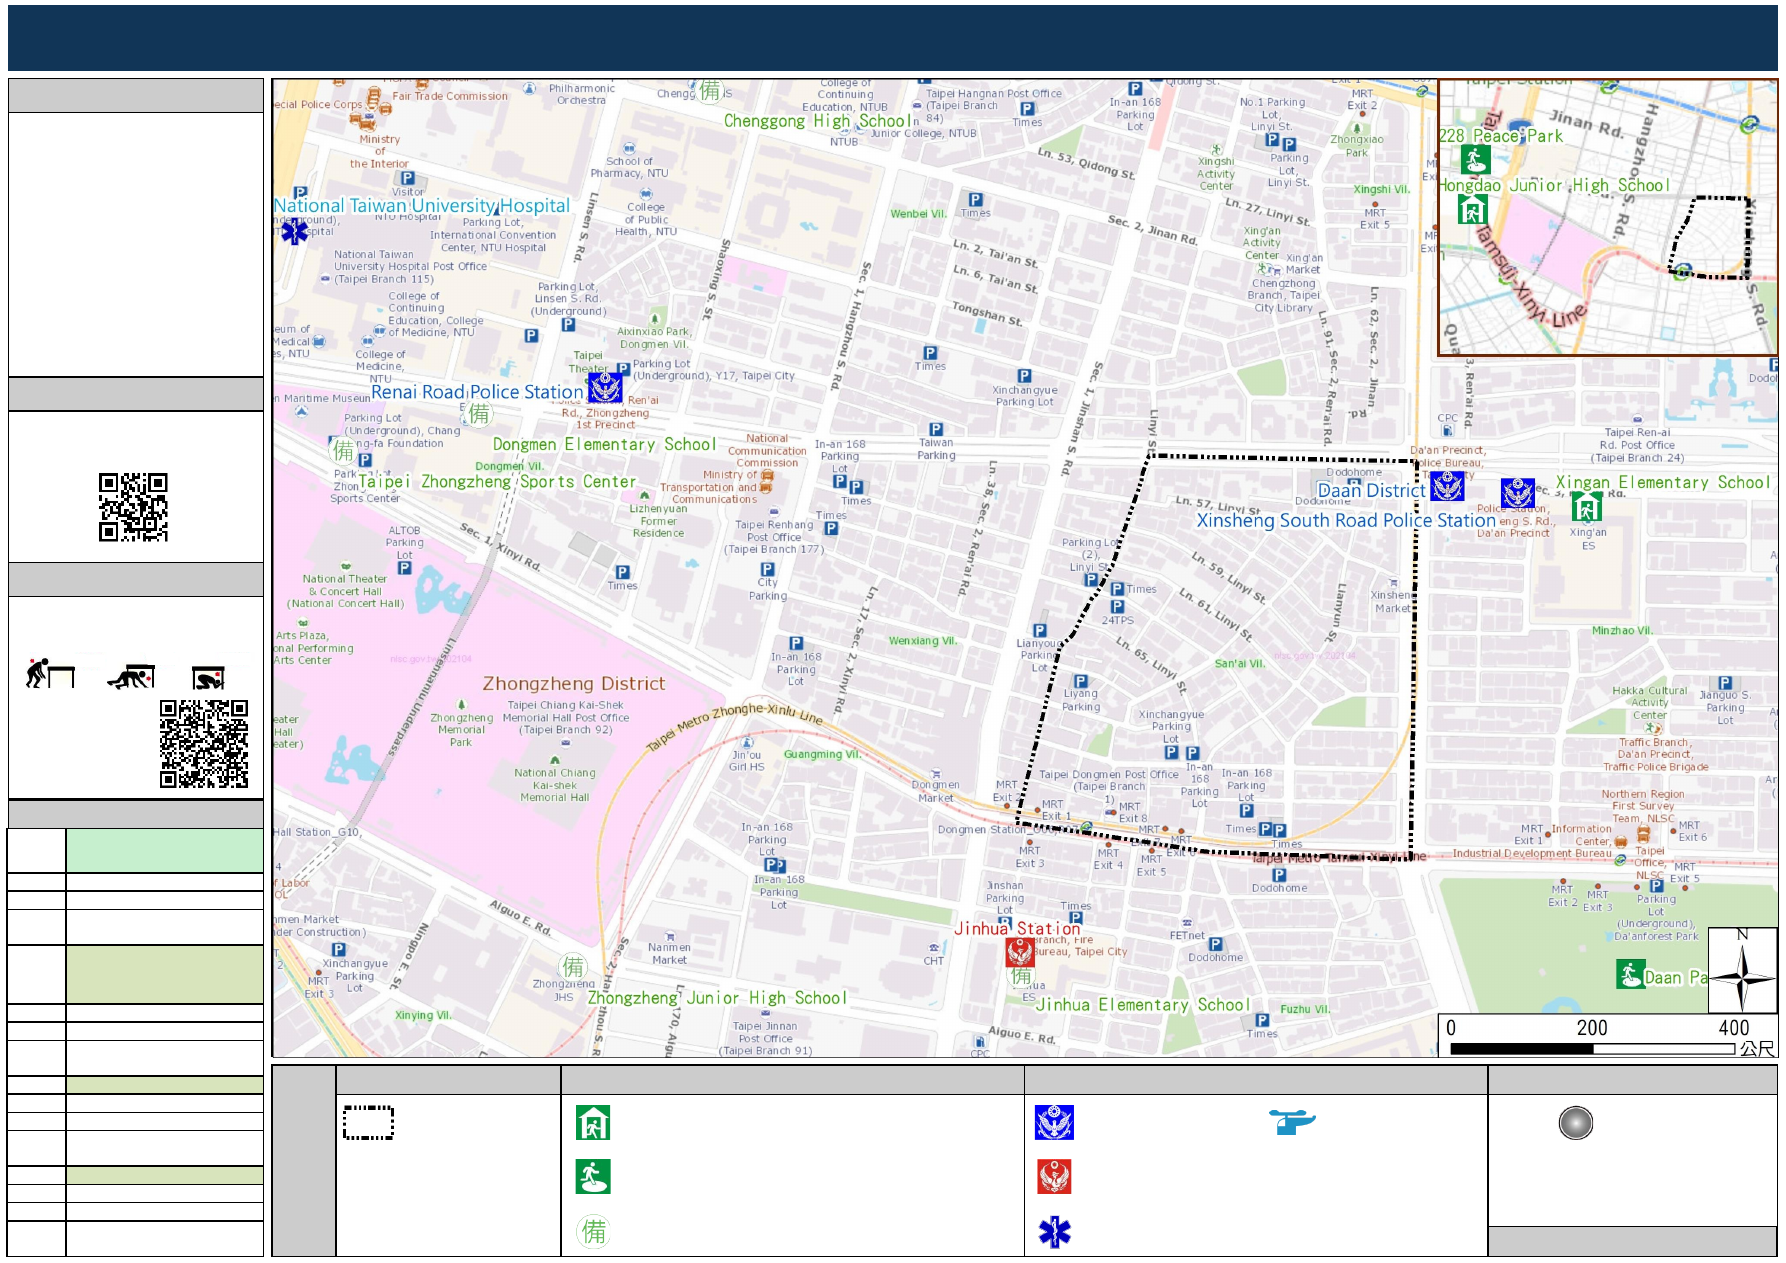Click the blue medical star icon in the legend
This screenshot has height=1263, width=1786.
tap(1054, 1232)
